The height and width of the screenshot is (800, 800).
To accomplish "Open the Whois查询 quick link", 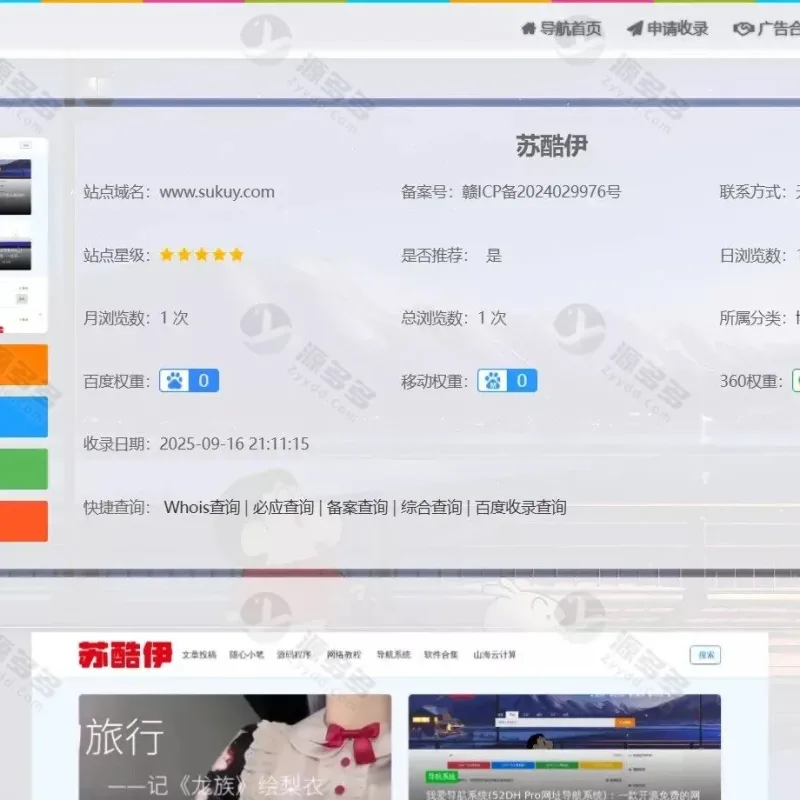I will tap(202, 507).
